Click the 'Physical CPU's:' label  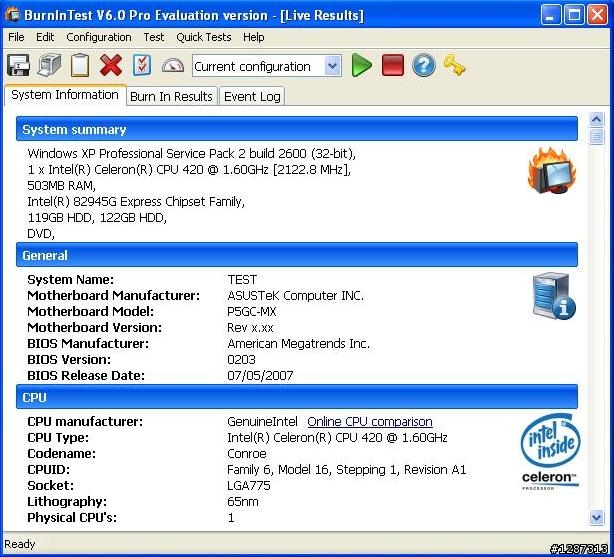pyautogui.click(x=72, y=518)
